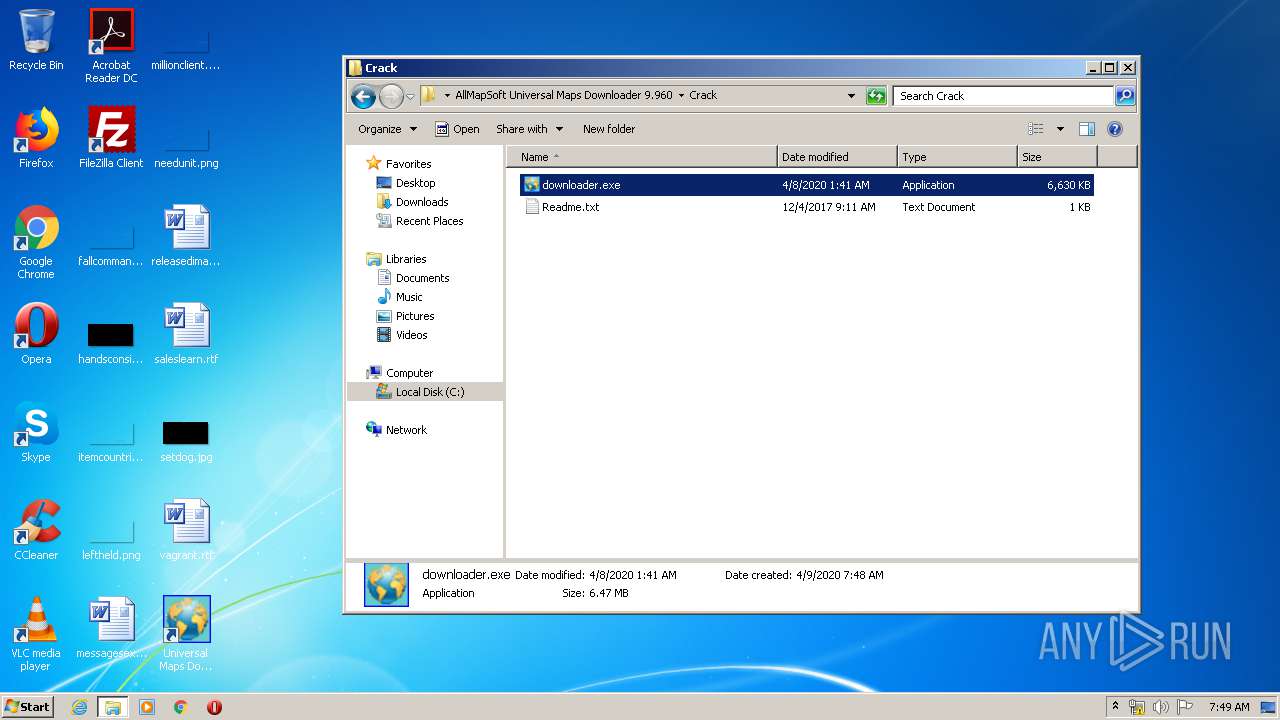Select setdog.jpg file on desktop
Image resolution: width=1280 pixels, height=720 pixels.
(x=186, y=440)
